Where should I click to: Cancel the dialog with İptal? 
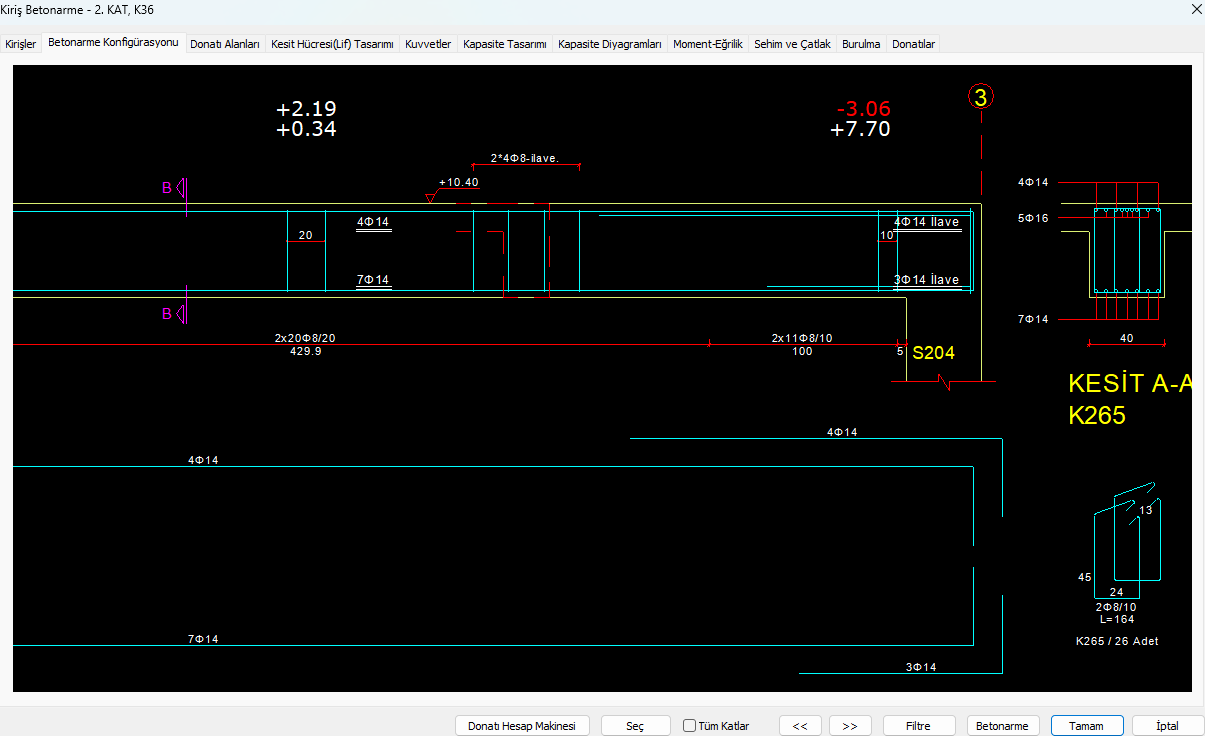[x=1167, y=726]
